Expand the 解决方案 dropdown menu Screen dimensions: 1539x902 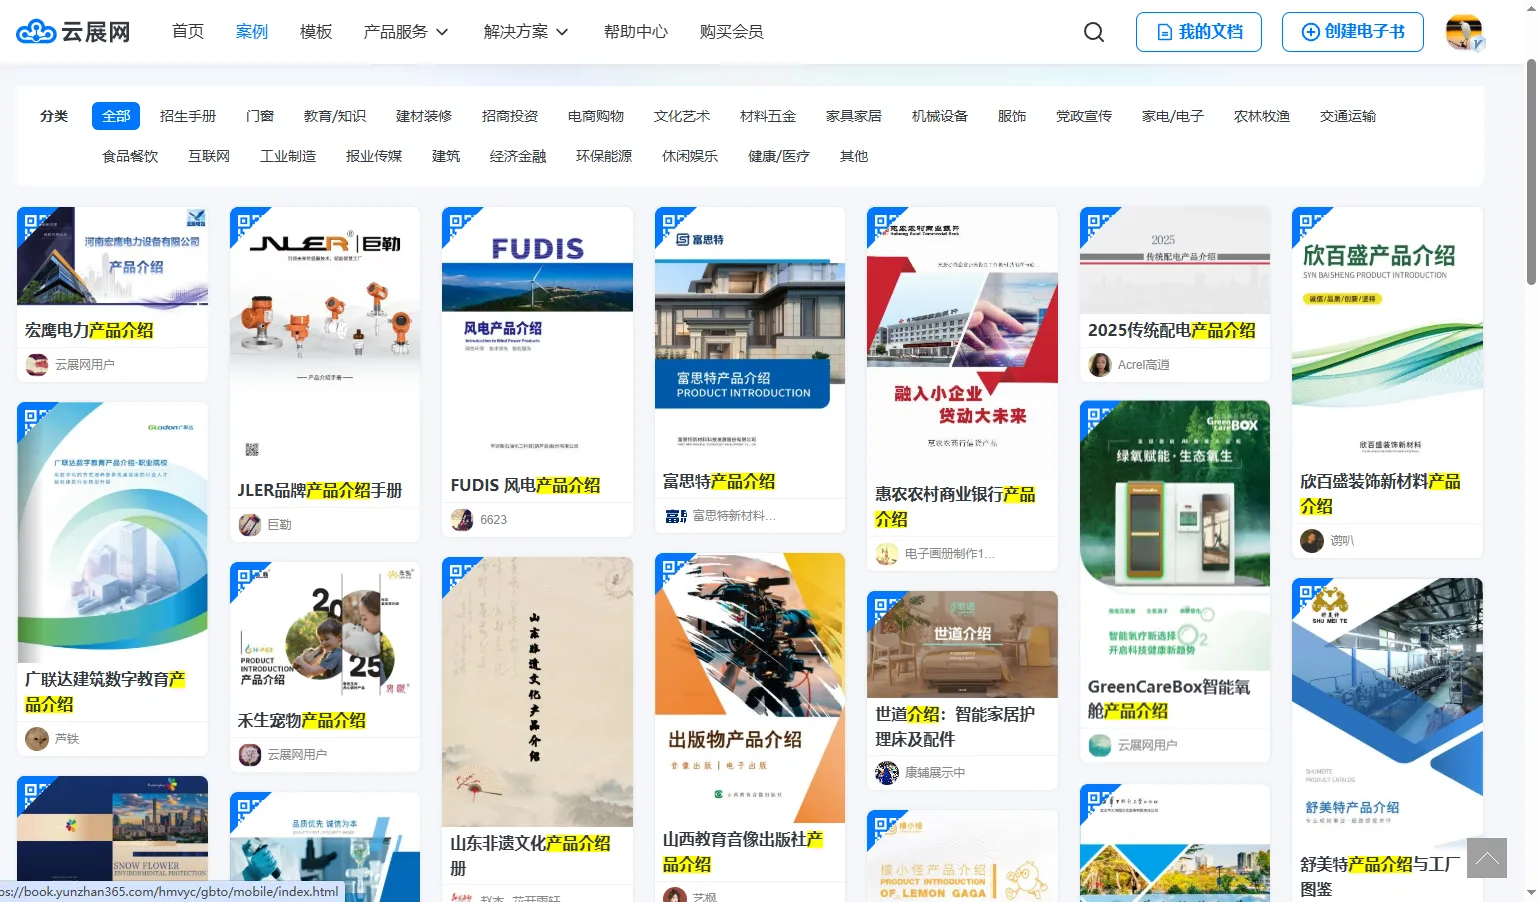(x=525, y=32)
